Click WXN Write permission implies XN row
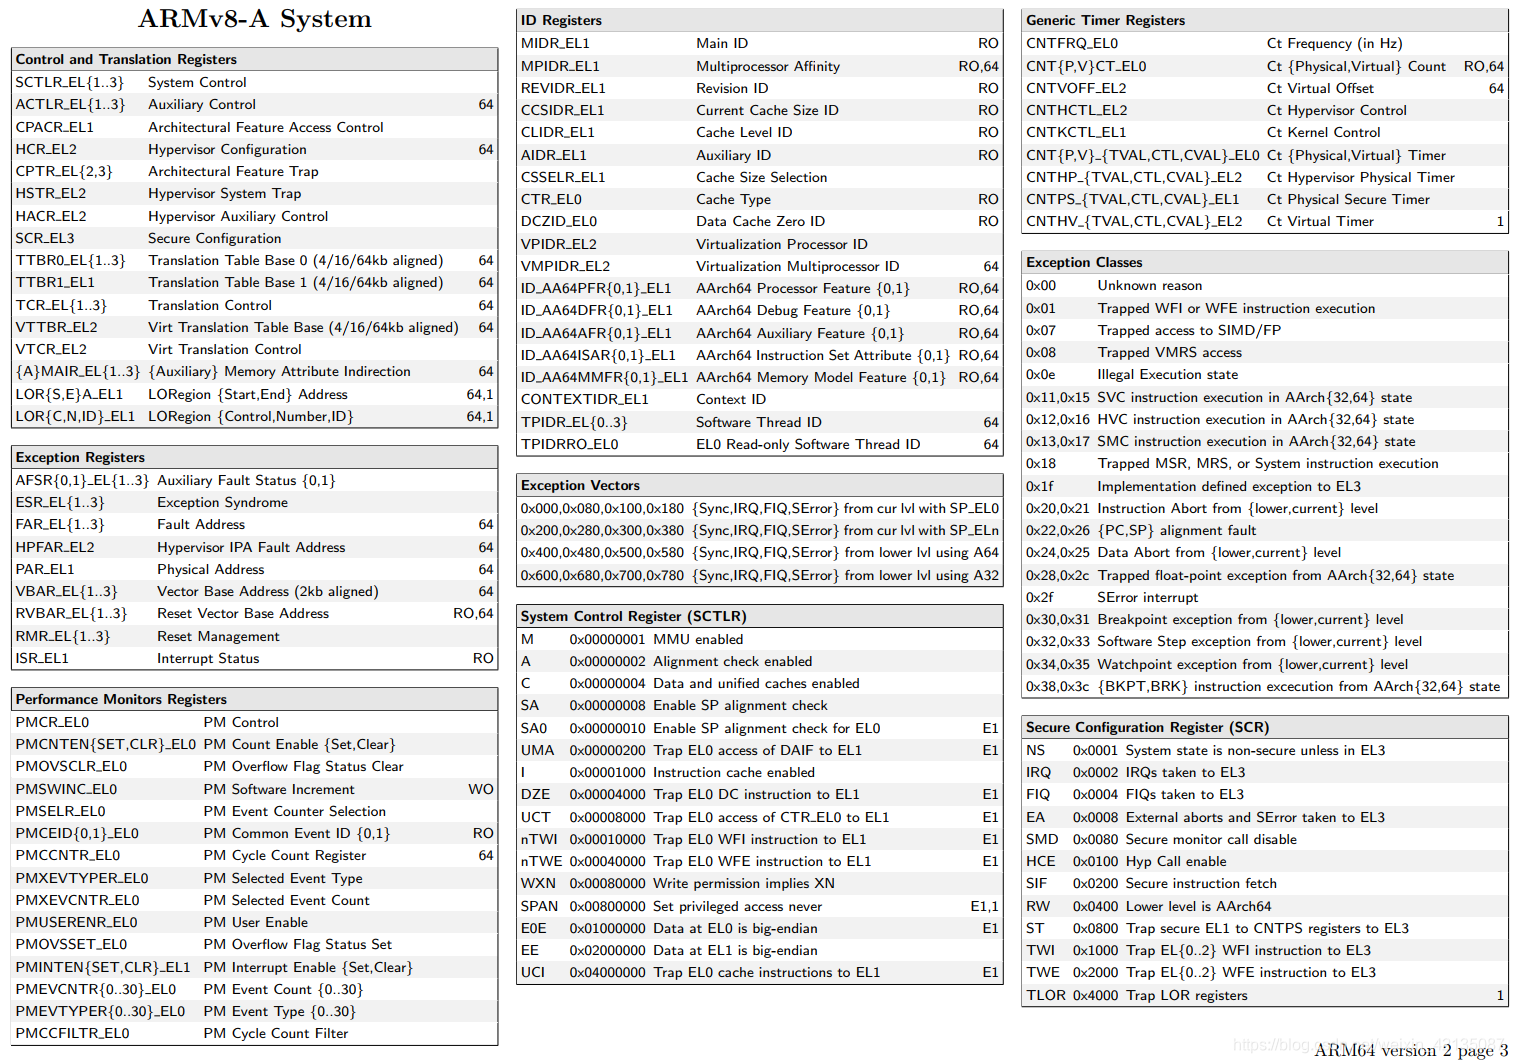1514x1063 pixels. coord(760,883)
